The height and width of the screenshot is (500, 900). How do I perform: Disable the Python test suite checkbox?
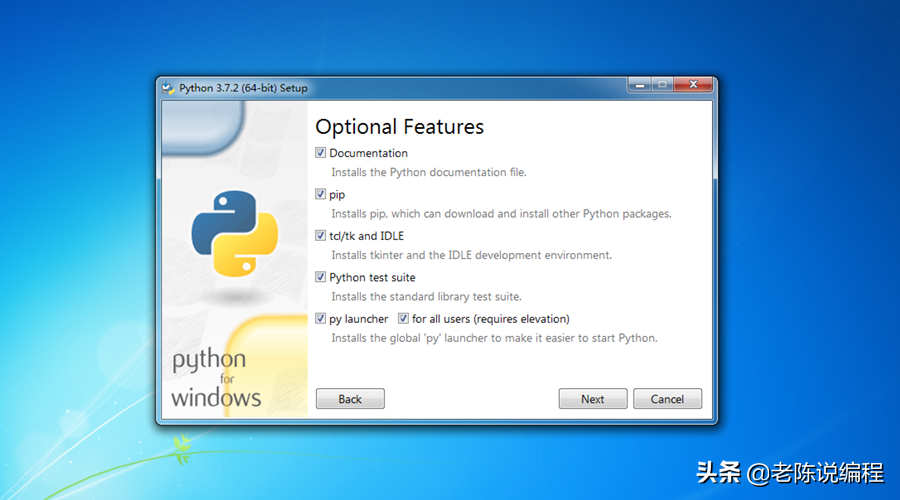pyautogui.click(x=320, y=277)
